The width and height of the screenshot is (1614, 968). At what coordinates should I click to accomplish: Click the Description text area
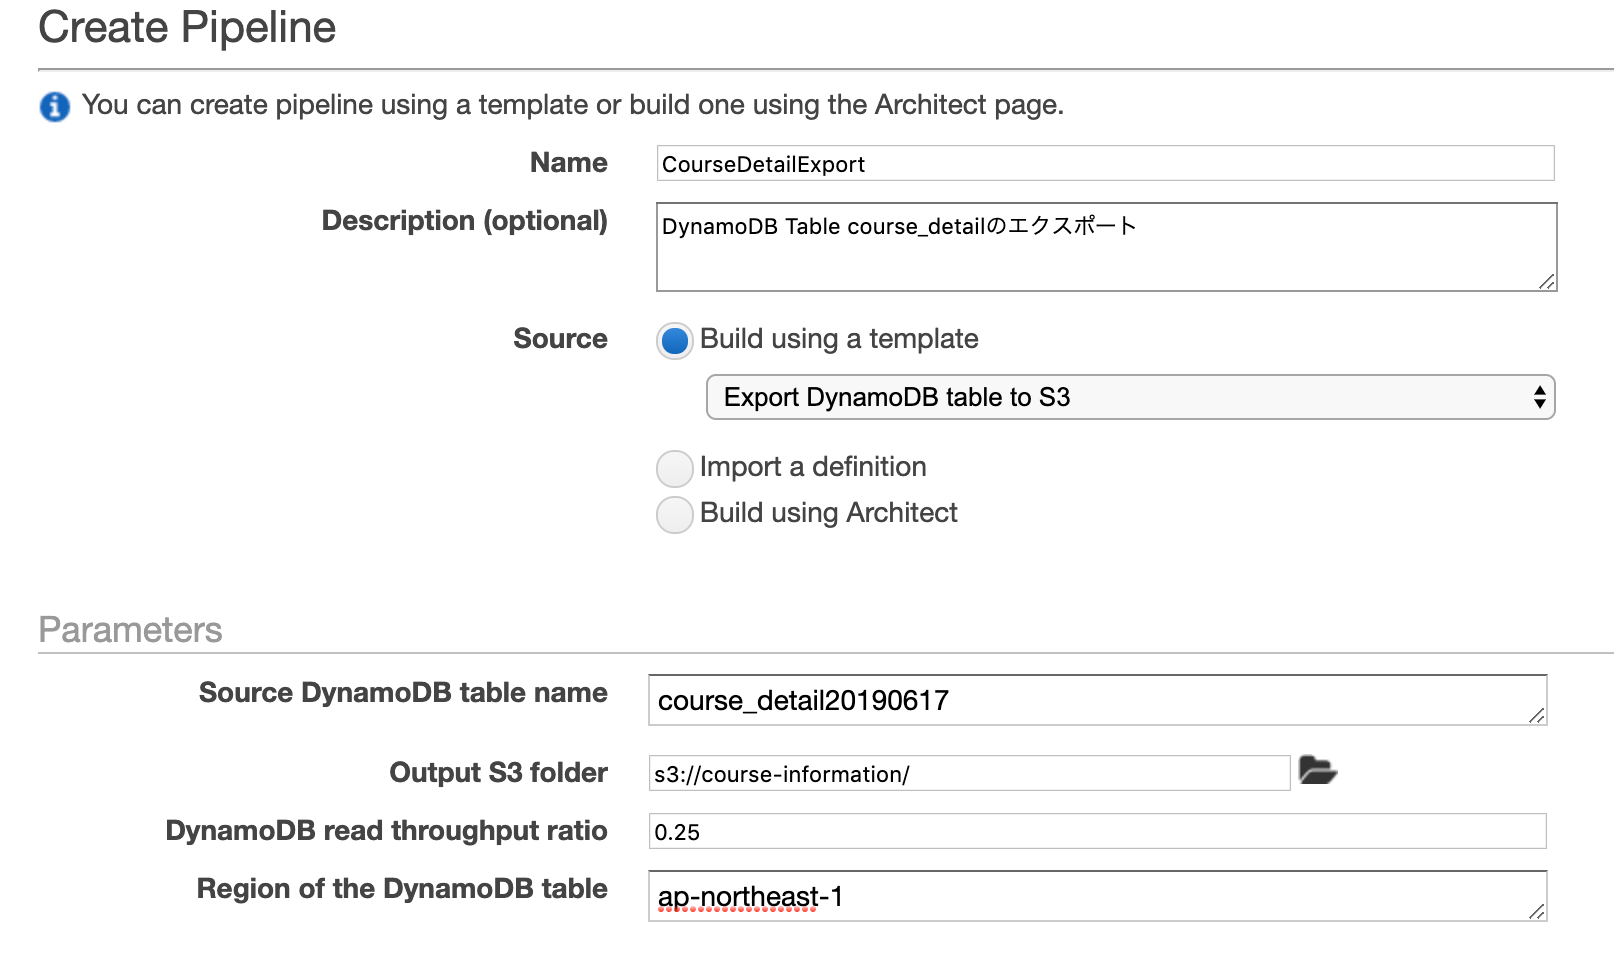[1106, 247]
